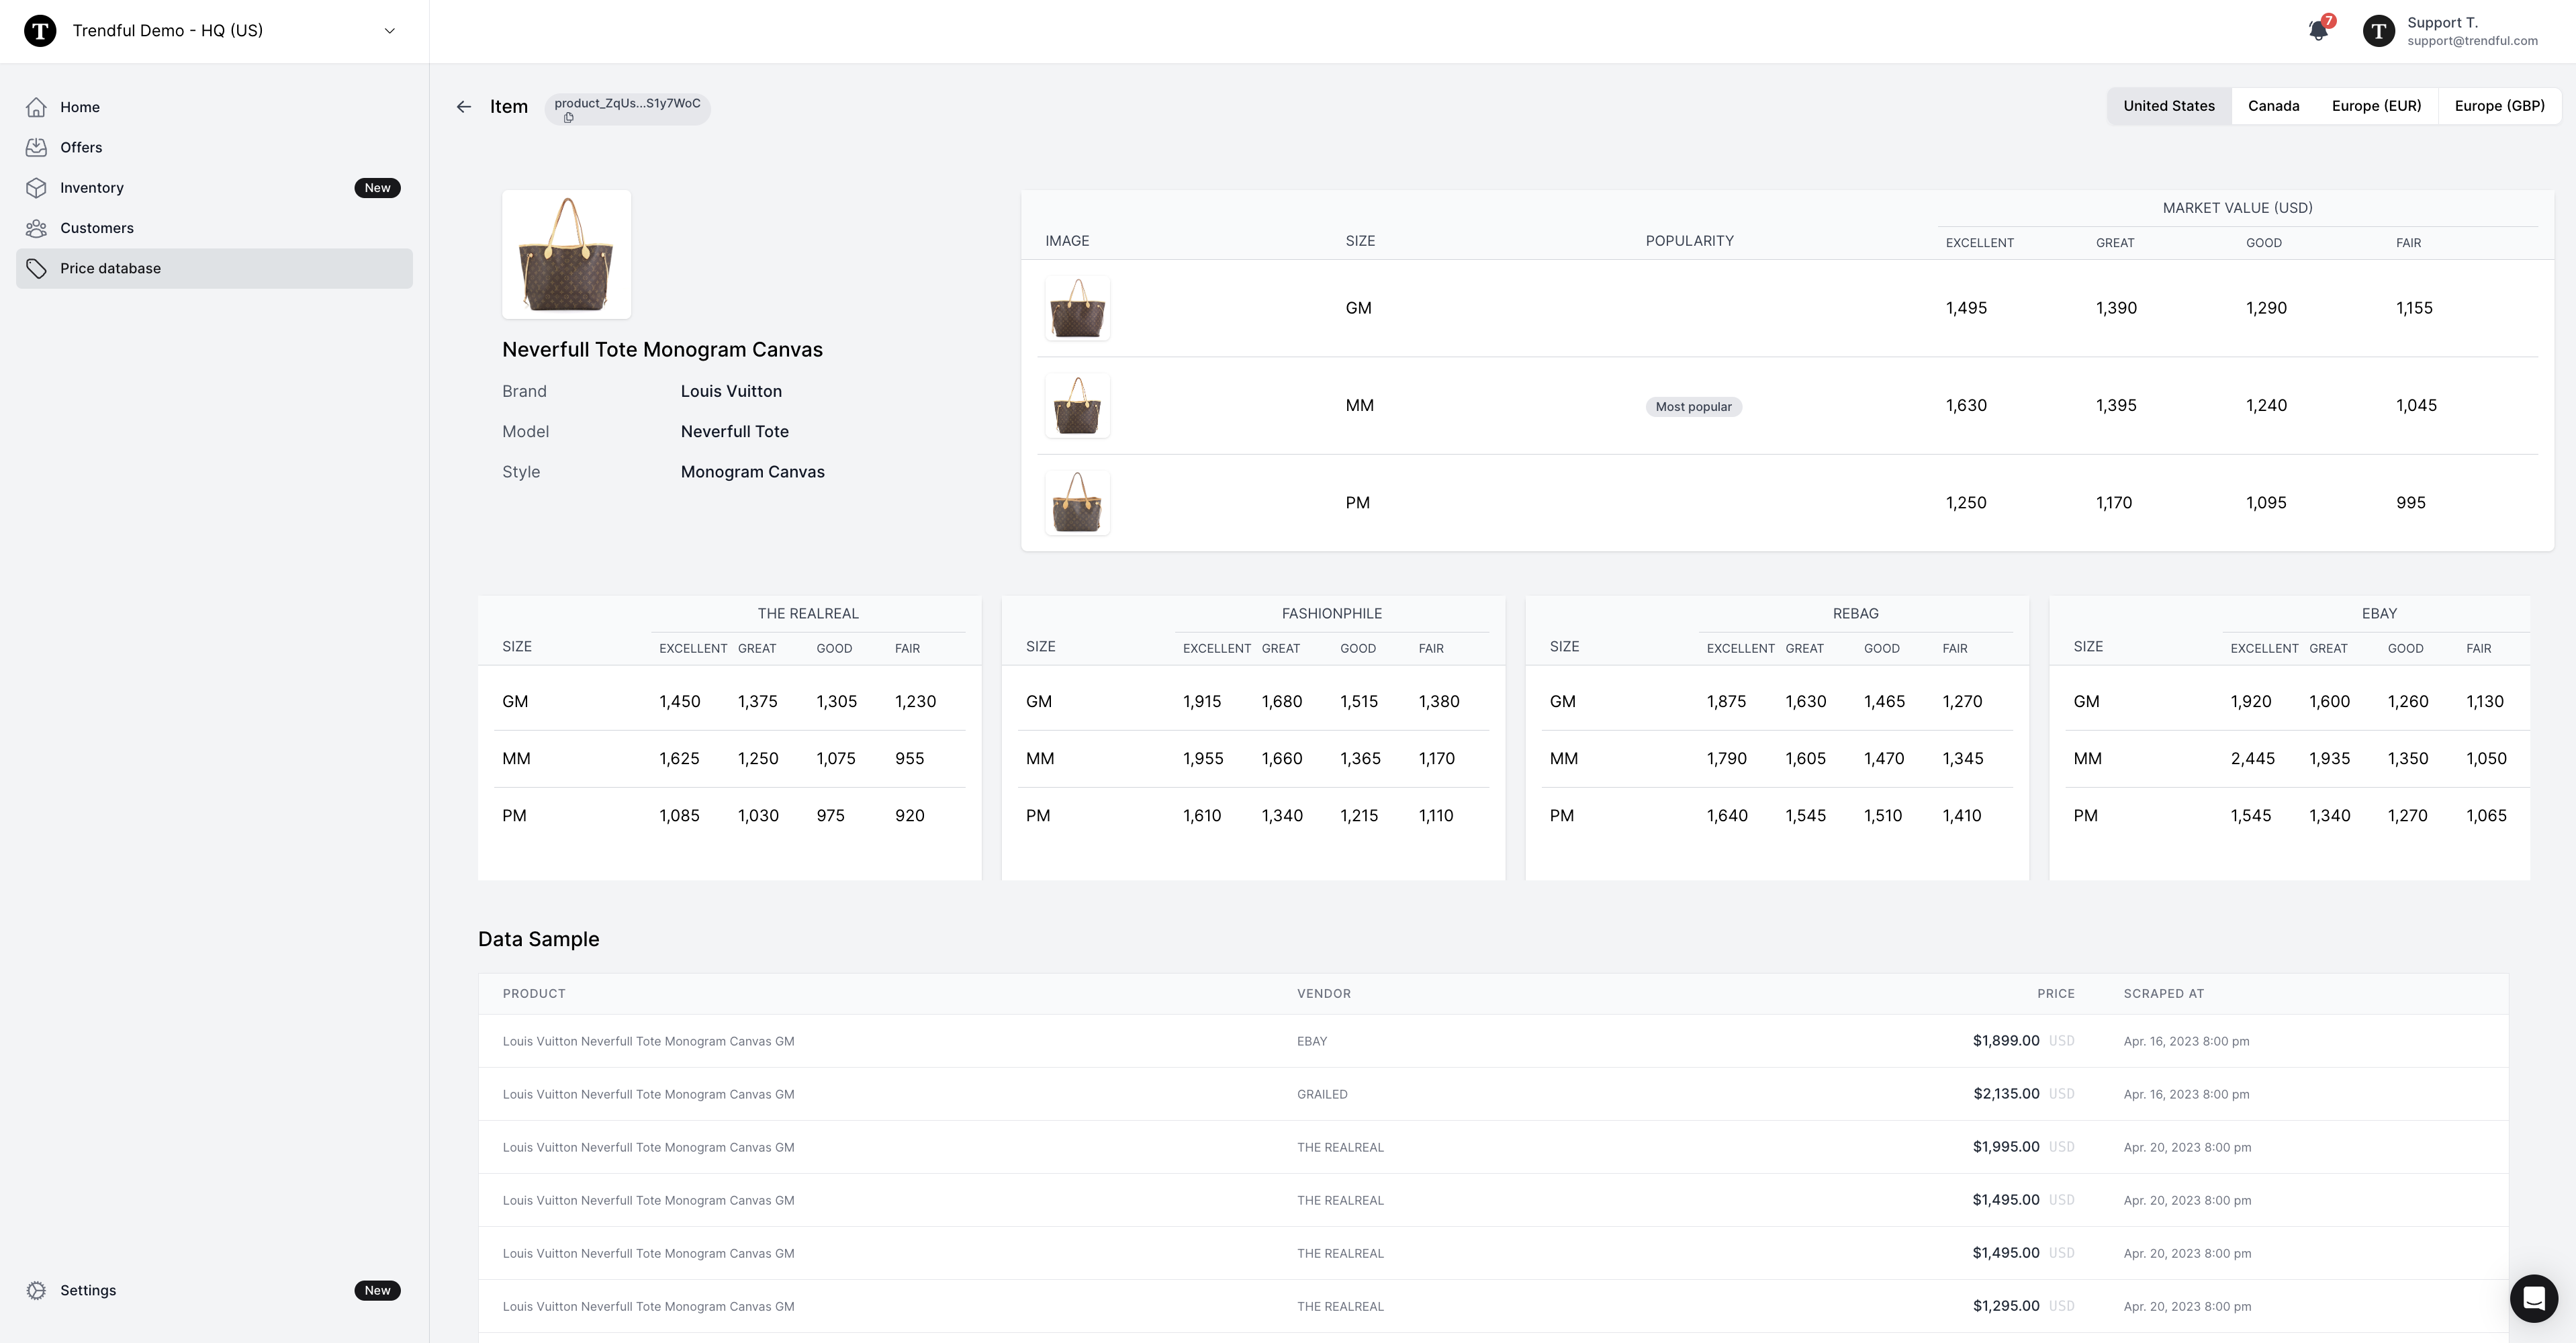Viewport: 2576px width, 1343px height.
Task: Open Customers in sidebar
Action: pyautogui.click(x=214, y=228)
